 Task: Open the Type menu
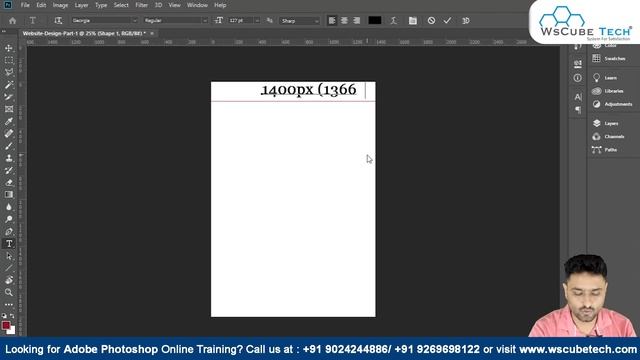click(x=101, y=5)
